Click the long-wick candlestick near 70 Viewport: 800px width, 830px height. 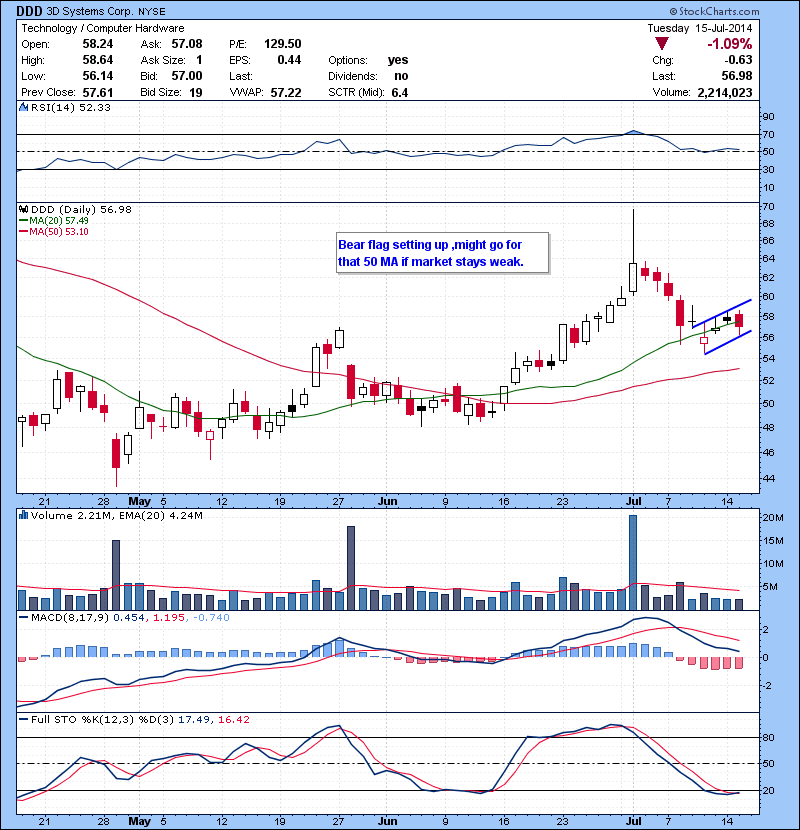[633, 252]
